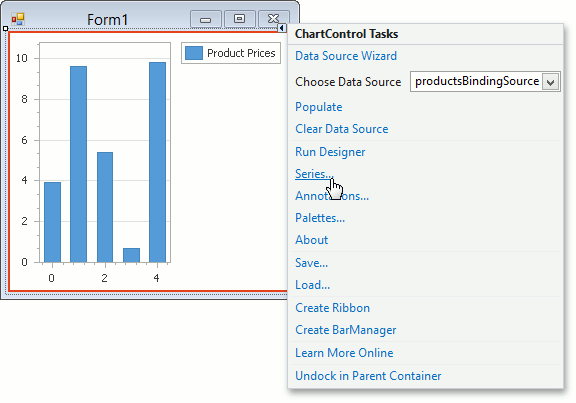Select Create BarManager
This screenshot has width=576, height=403.
346,330
